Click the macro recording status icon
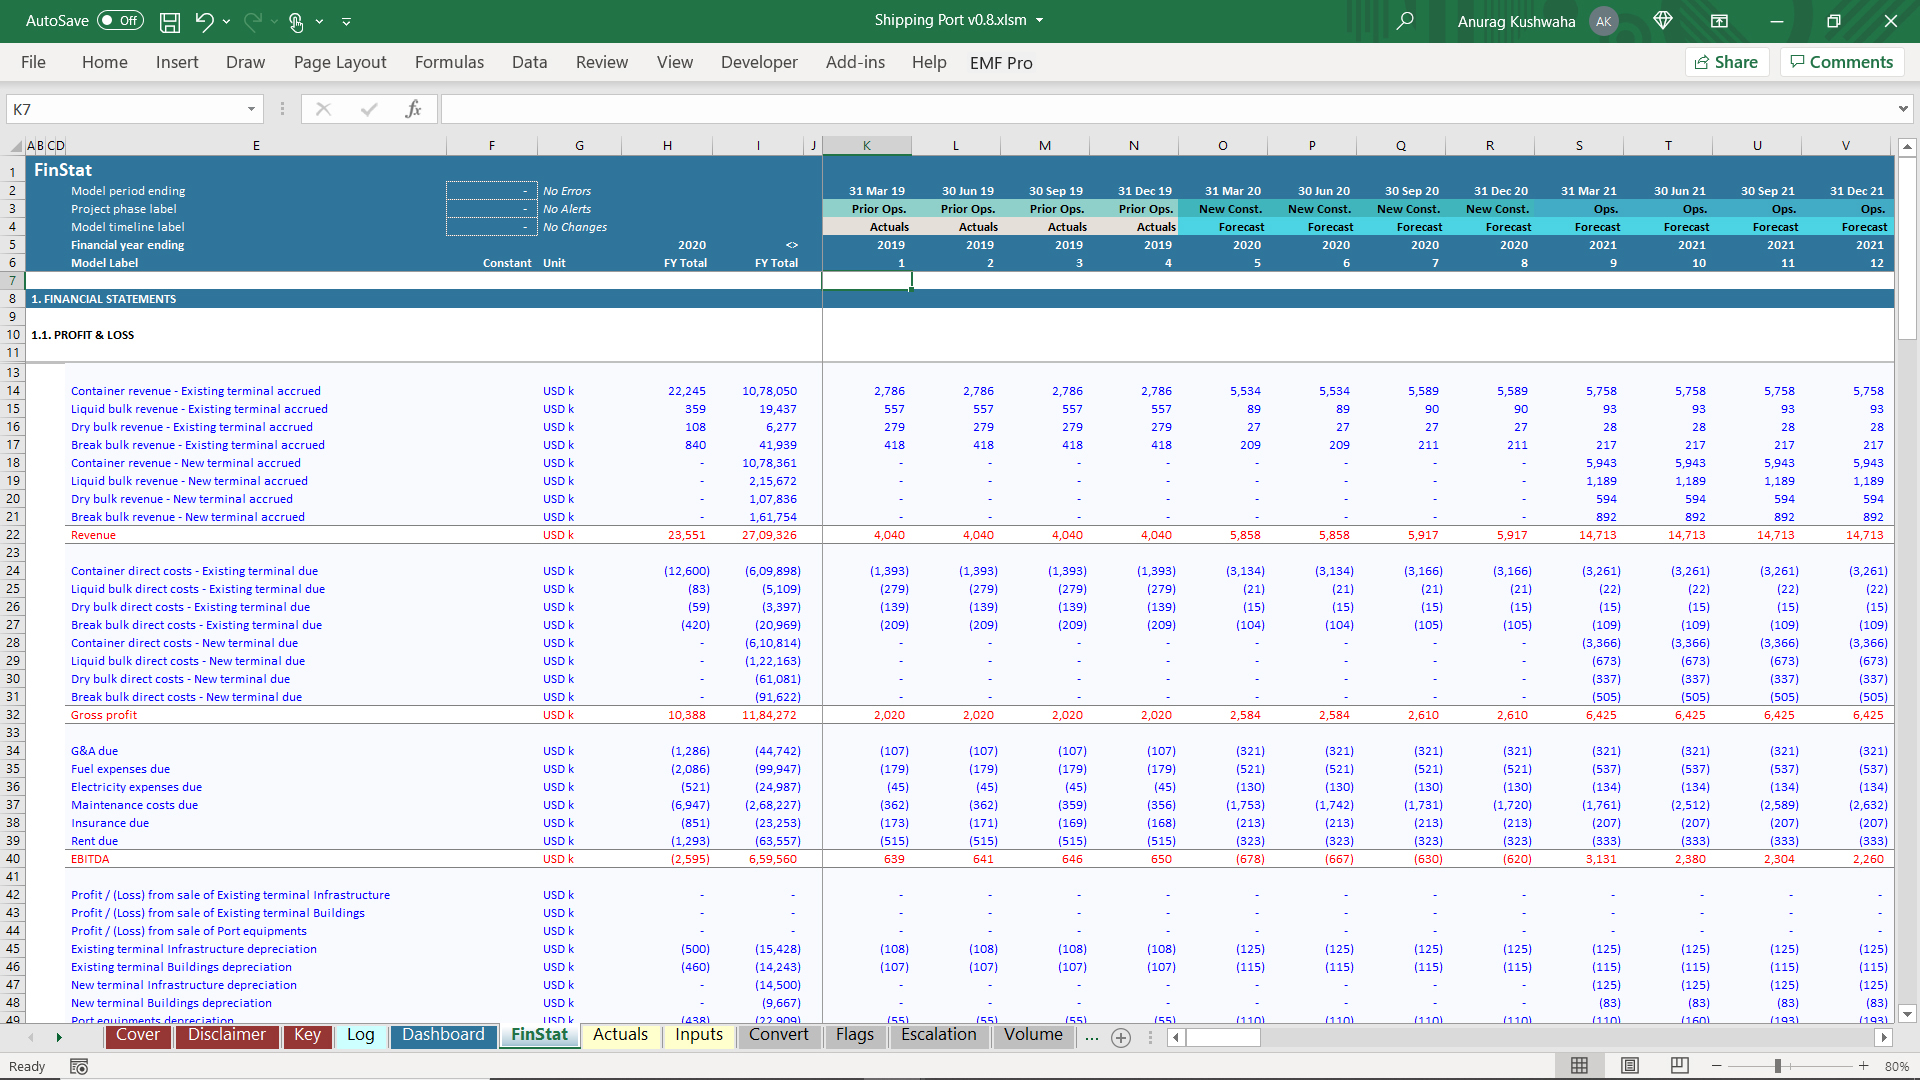1920x1080 pixels. (x=79, y=1067)
